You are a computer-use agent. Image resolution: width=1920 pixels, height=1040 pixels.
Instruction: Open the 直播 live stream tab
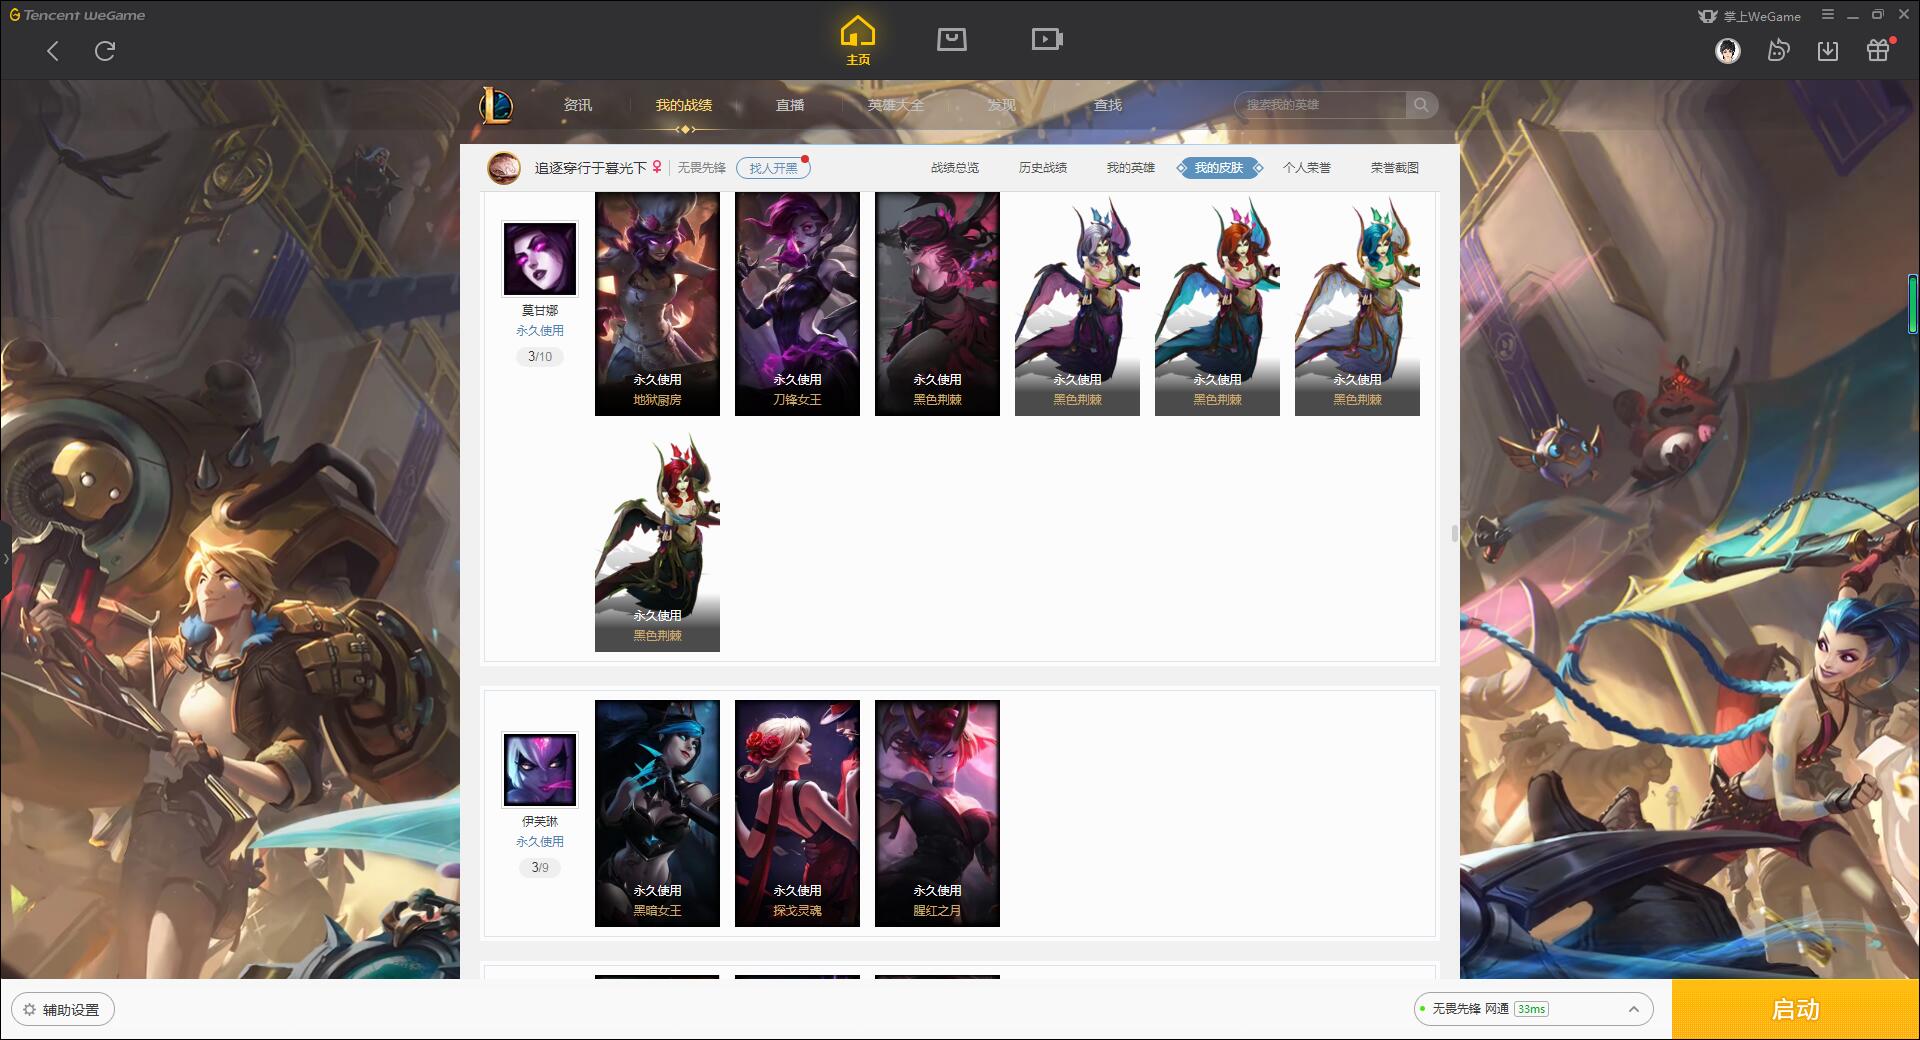click(790, 105)
